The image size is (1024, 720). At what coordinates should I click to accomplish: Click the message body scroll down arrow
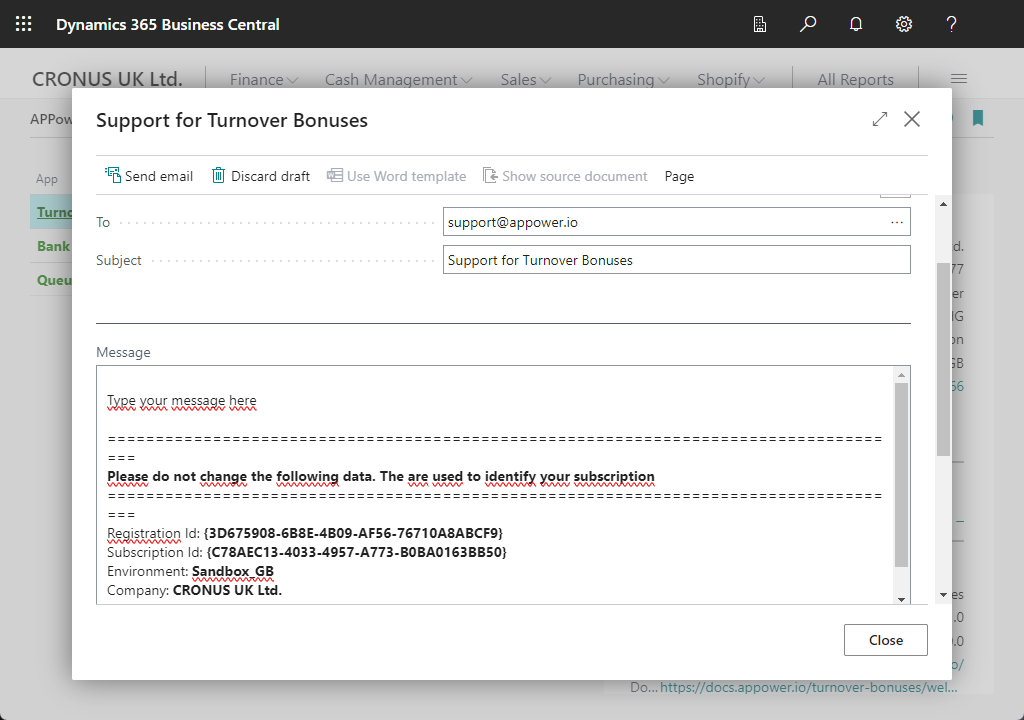902,598
